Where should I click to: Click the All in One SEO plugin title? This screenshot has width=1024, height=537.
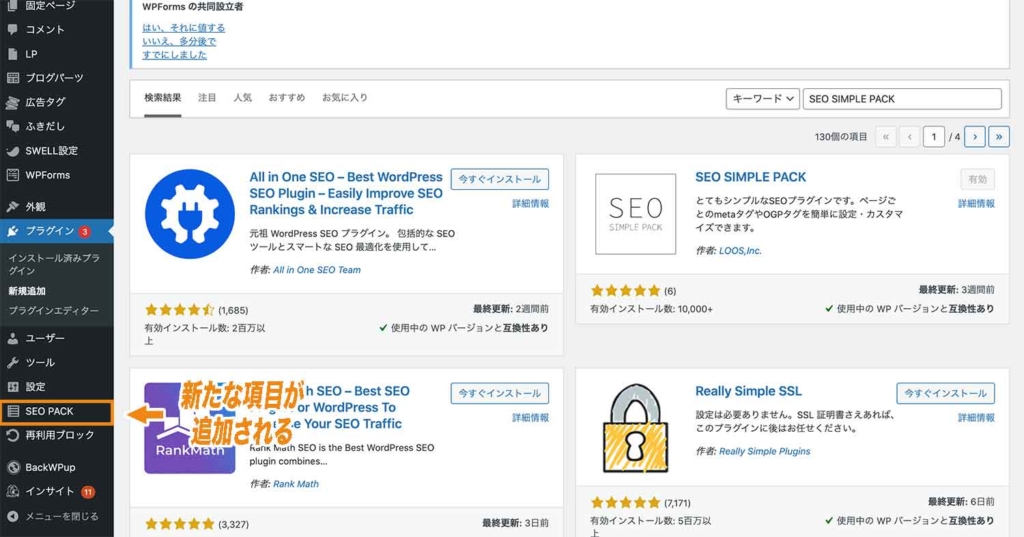tap(346, 193)
